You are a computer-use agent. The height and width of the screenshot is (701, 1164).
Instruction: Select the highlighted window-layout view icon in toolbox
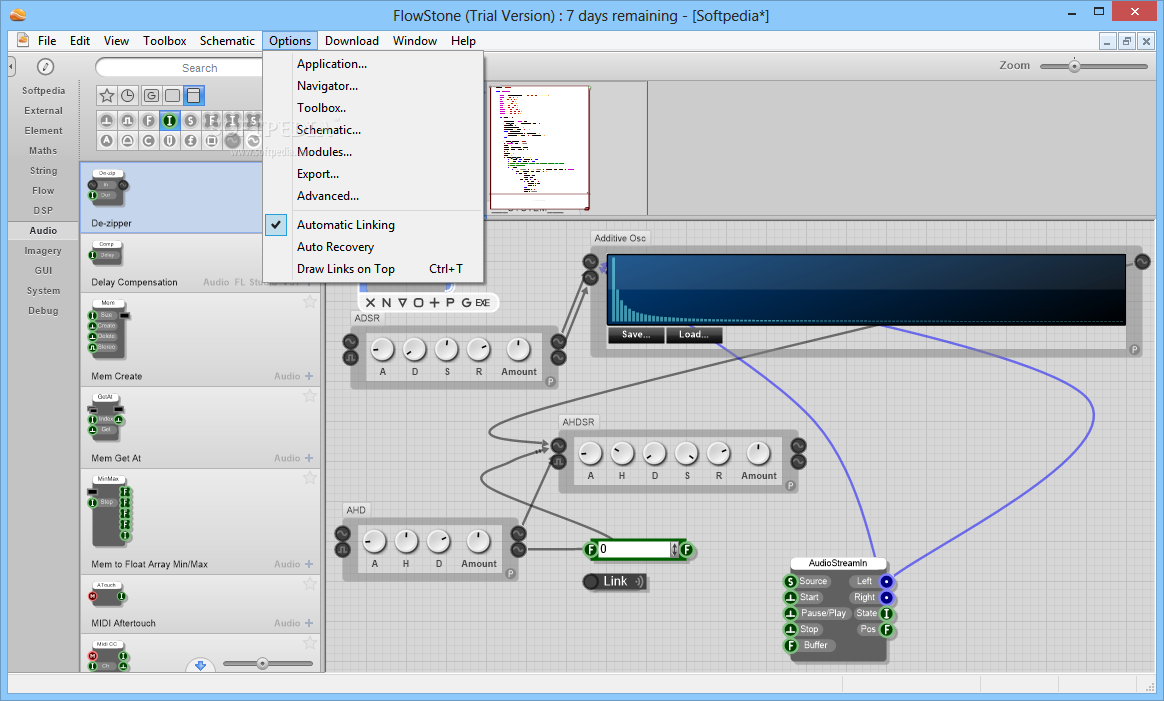[194, 95]
